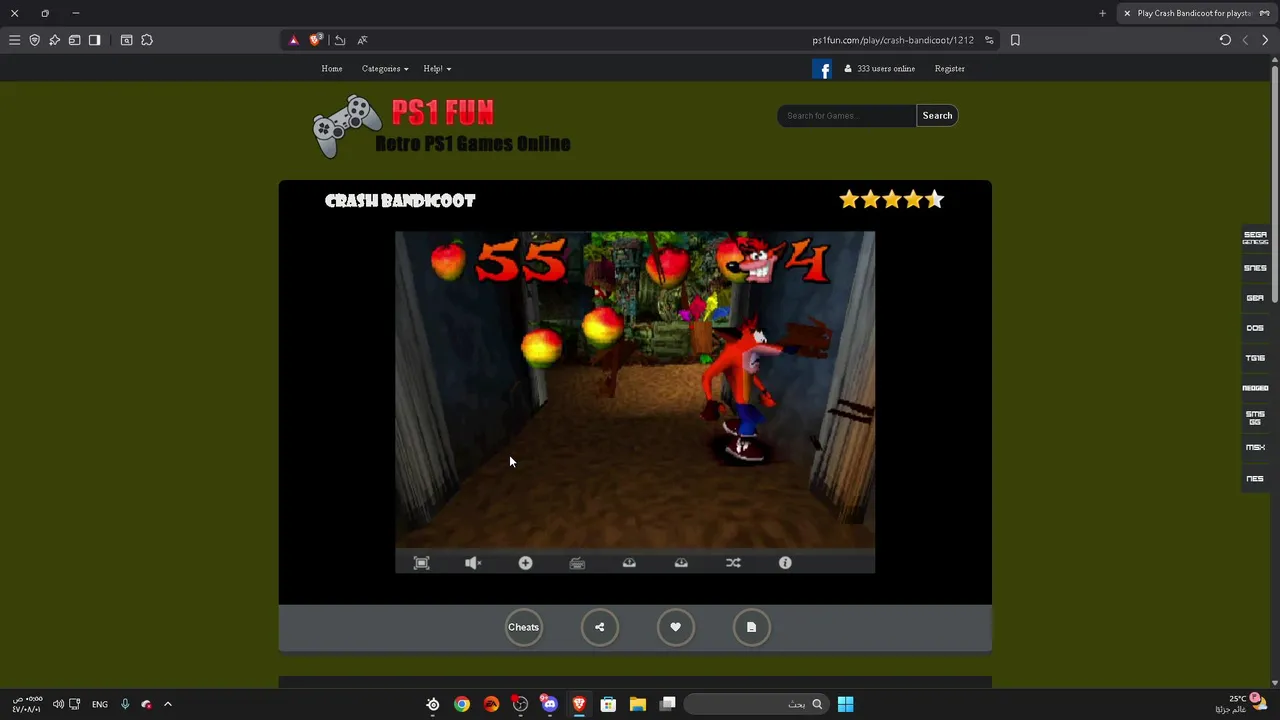Image resolution: width=1280 pixels, height=720 pixels.
Task: Open the DOS sidebar link
Action: pos(1255,328)
